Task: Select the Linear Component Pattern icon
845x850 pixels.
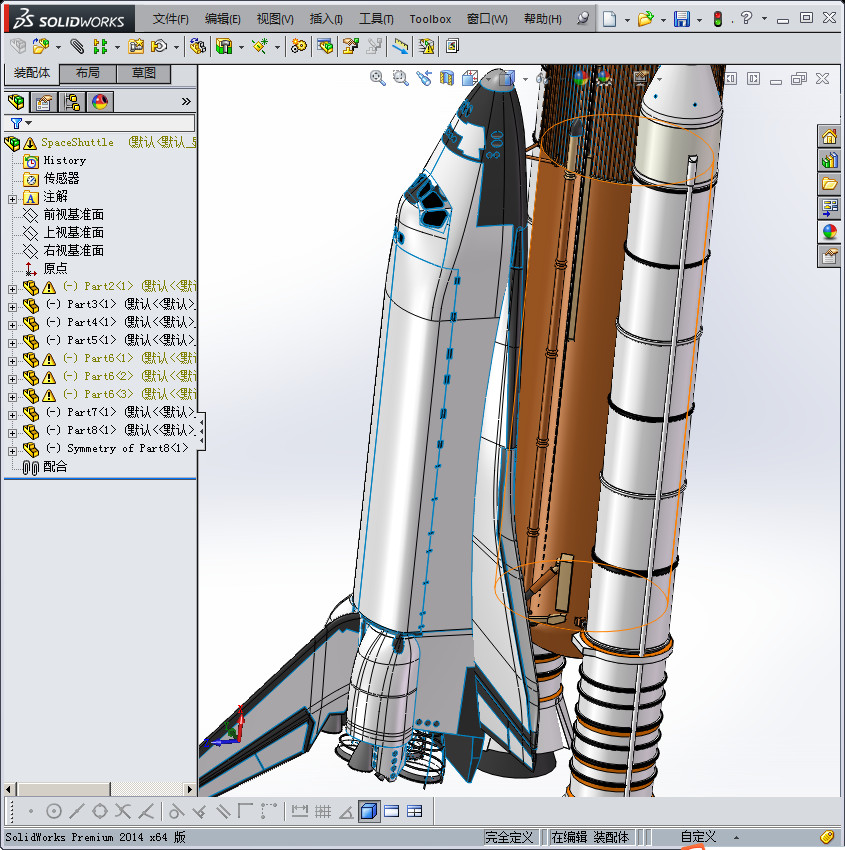Action: point(100,47)
